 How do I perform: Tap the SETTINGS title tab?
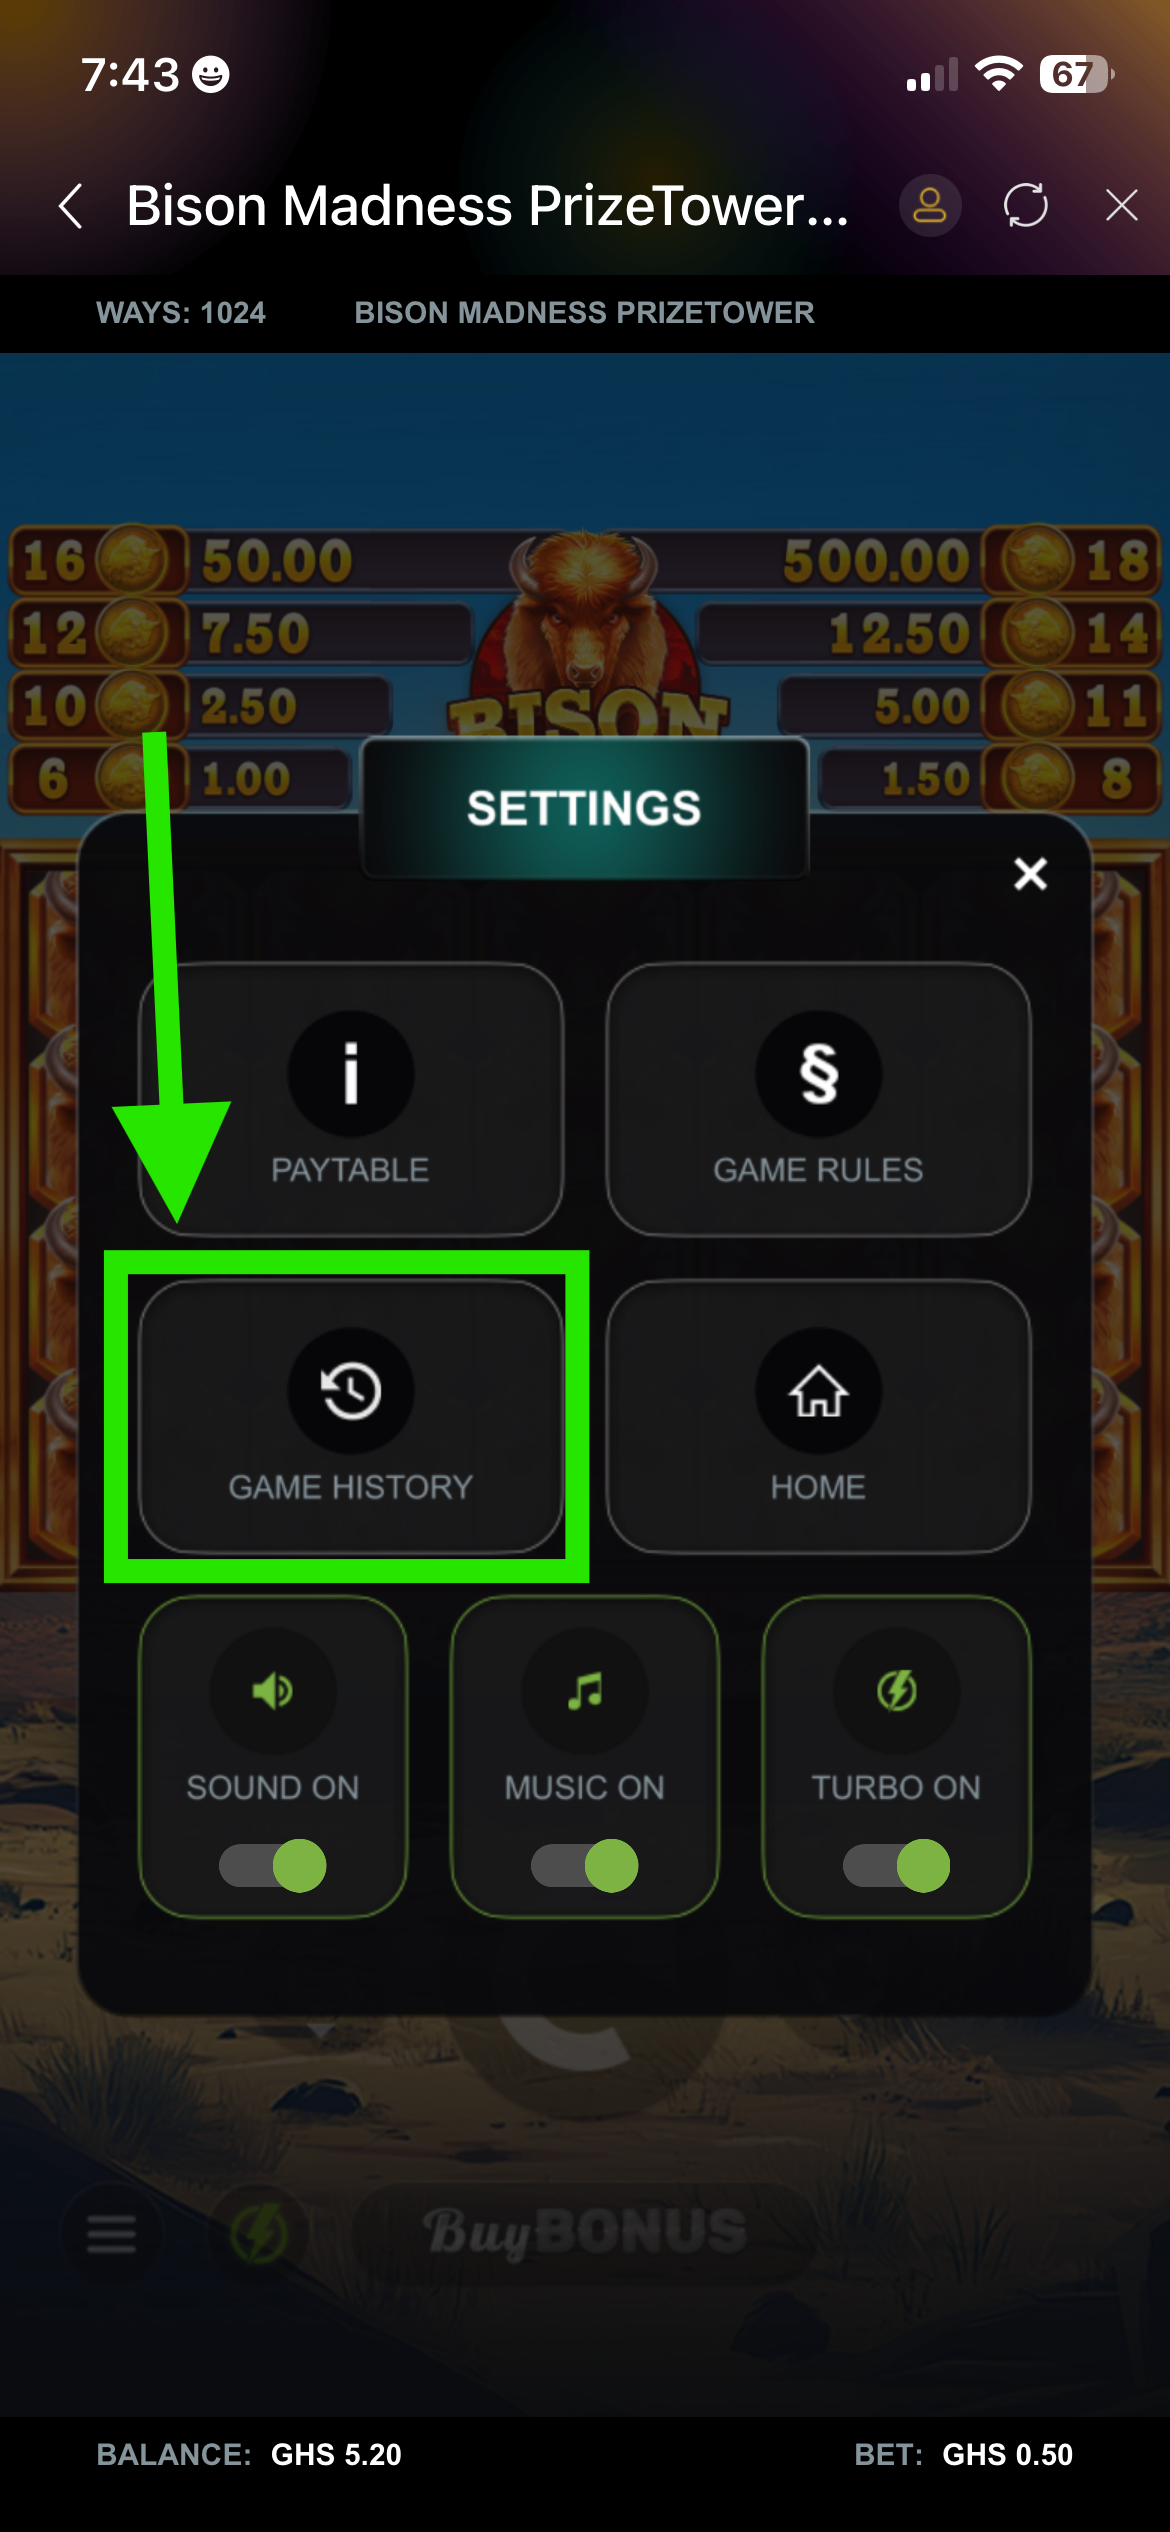tap(584, 808)
